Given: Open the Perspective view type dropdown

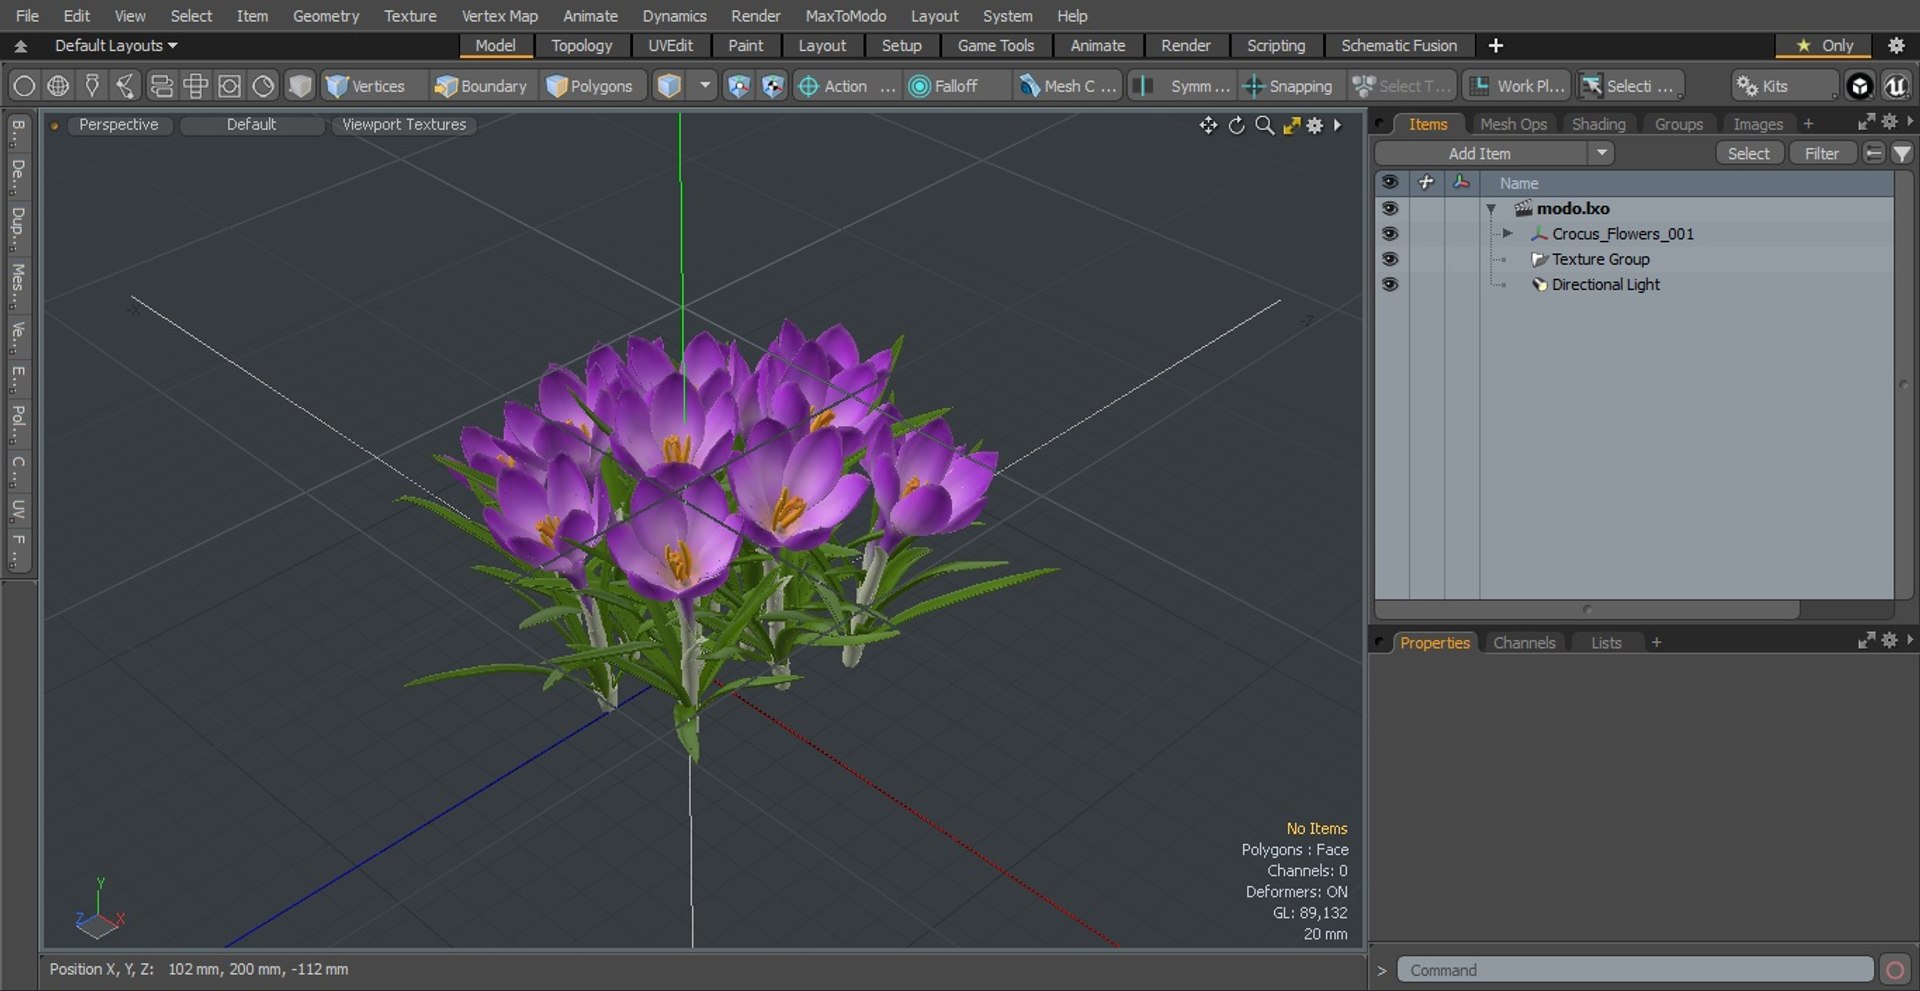Looking at the screenshot, I should pyautogui.click(x=118, y=125).
